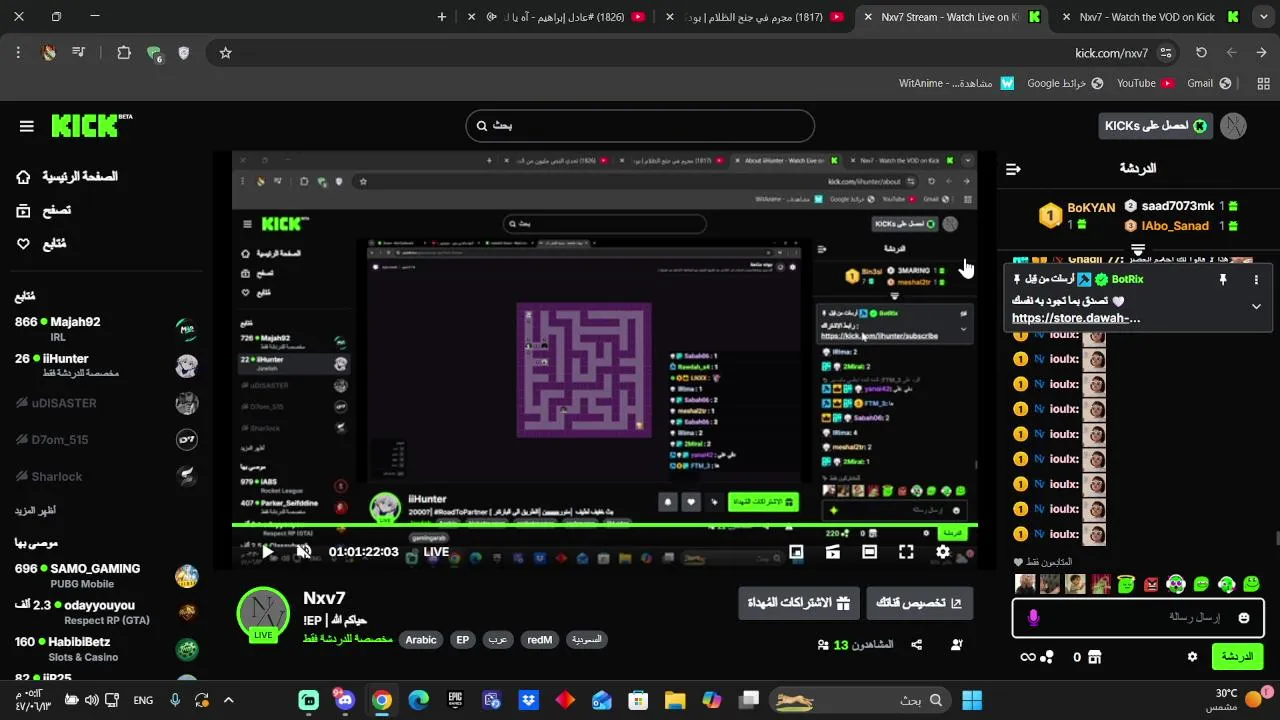Open Majah92 channel in followed list
This screenshot has width=1280, height=720.
coord(106,329)
